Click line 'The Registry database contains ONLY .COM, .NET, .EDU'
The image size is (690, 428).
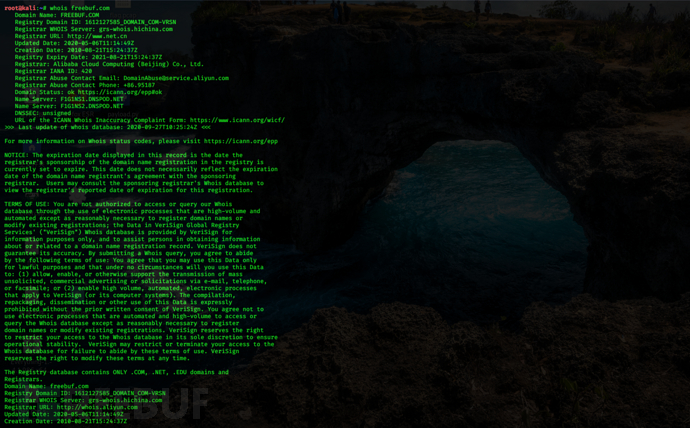pos(116,372)
